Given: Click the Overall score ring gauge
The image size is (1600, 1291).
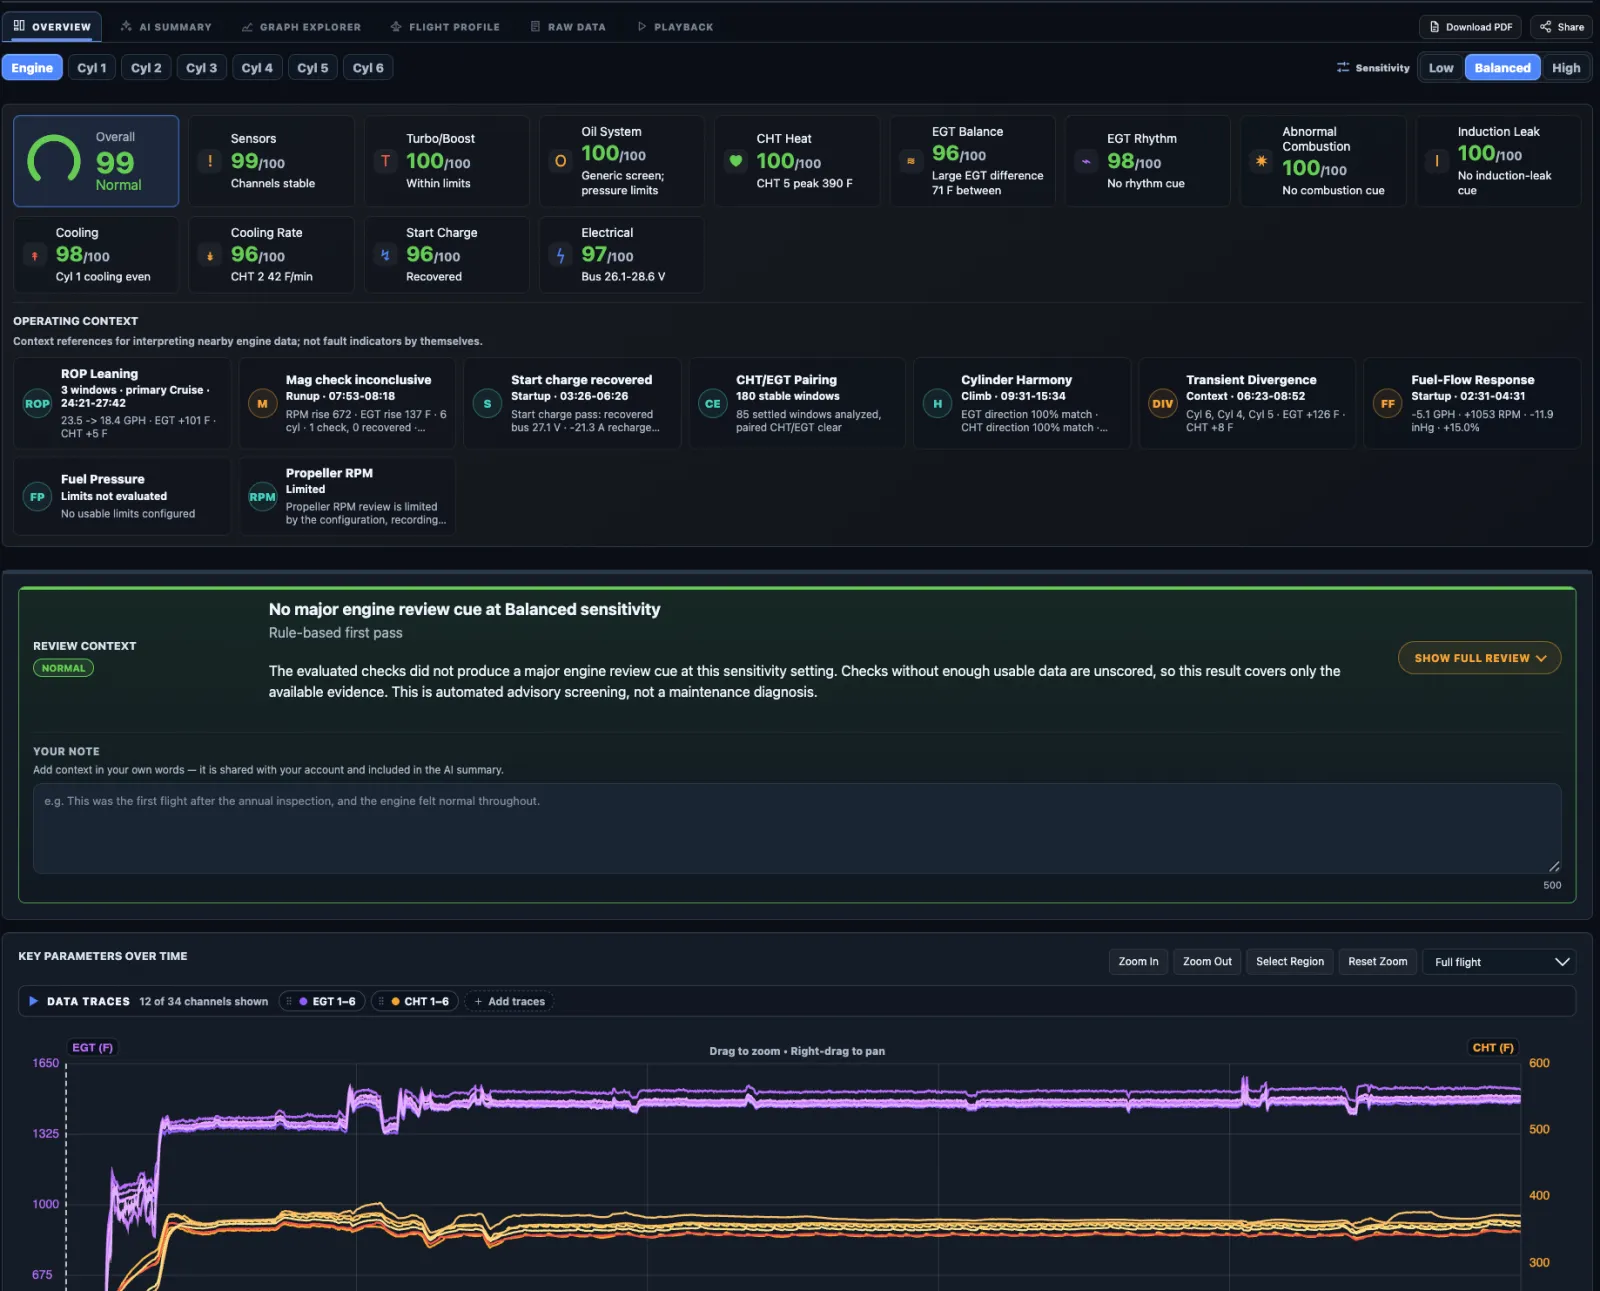Looking at the screenshot, I should pyautogui.click(x=54, y=160).
